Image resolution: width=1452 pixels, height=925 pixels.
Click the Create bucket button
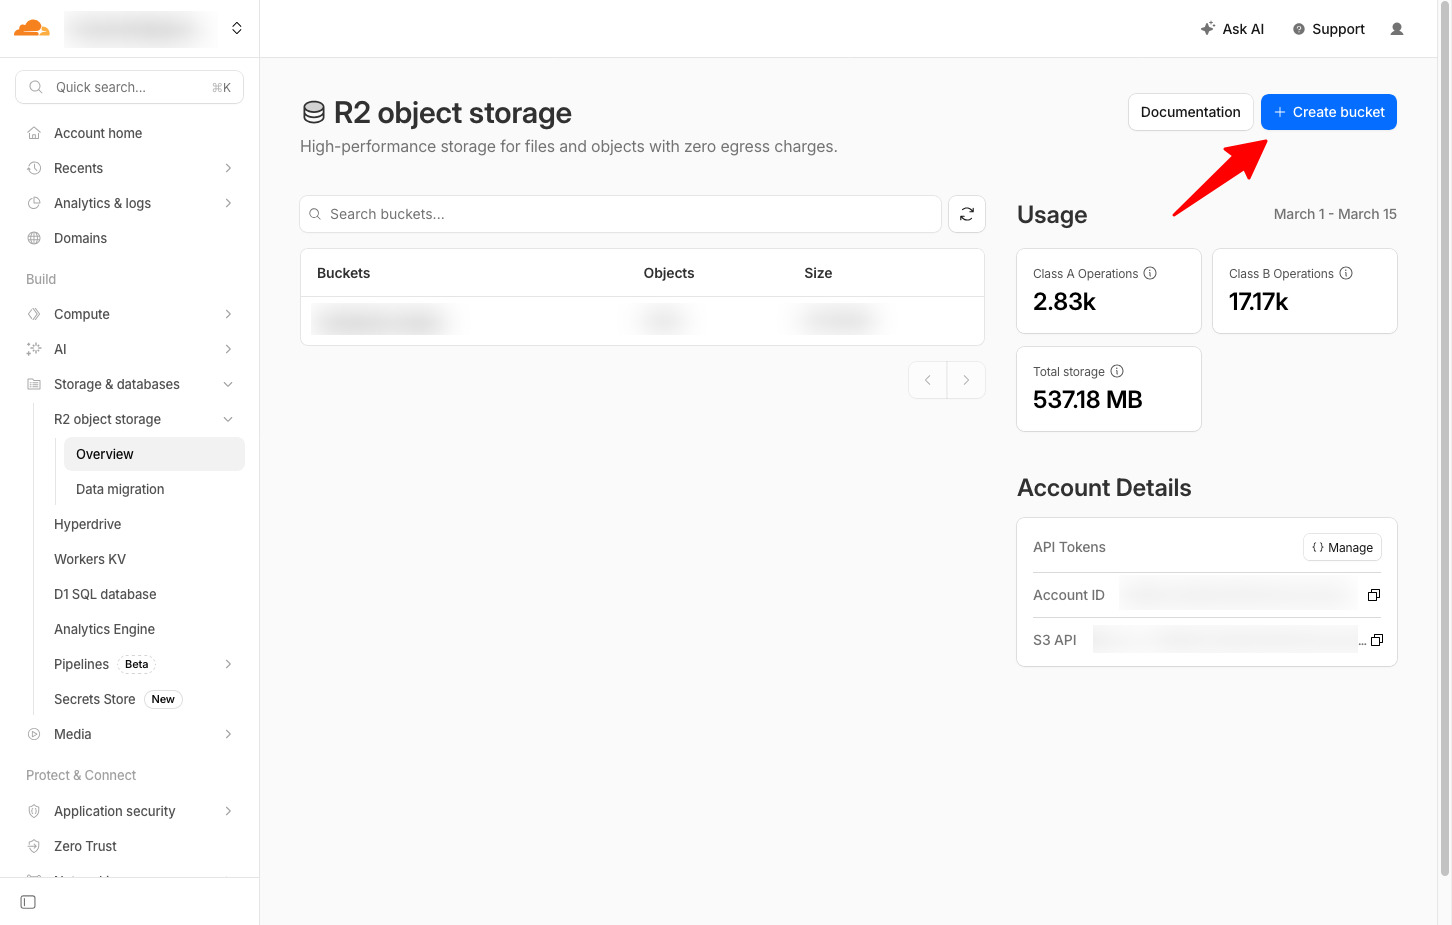pyautogui.click(x=1328, y=112)
